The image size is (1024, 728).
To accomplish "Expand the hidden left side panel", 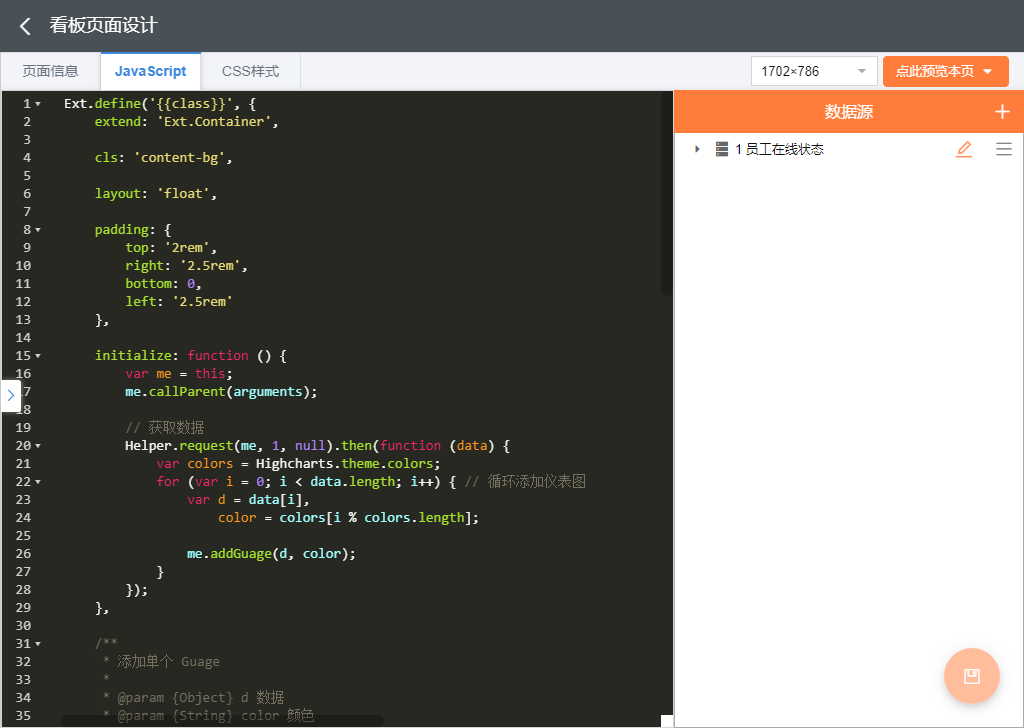I will coord(10,395).
